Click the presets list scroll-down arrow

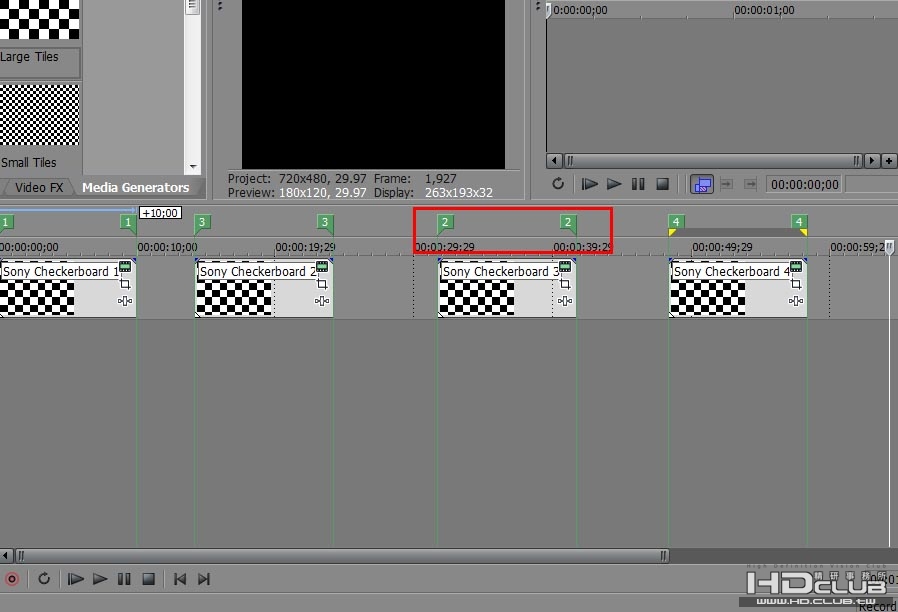(x=193, y=167)
